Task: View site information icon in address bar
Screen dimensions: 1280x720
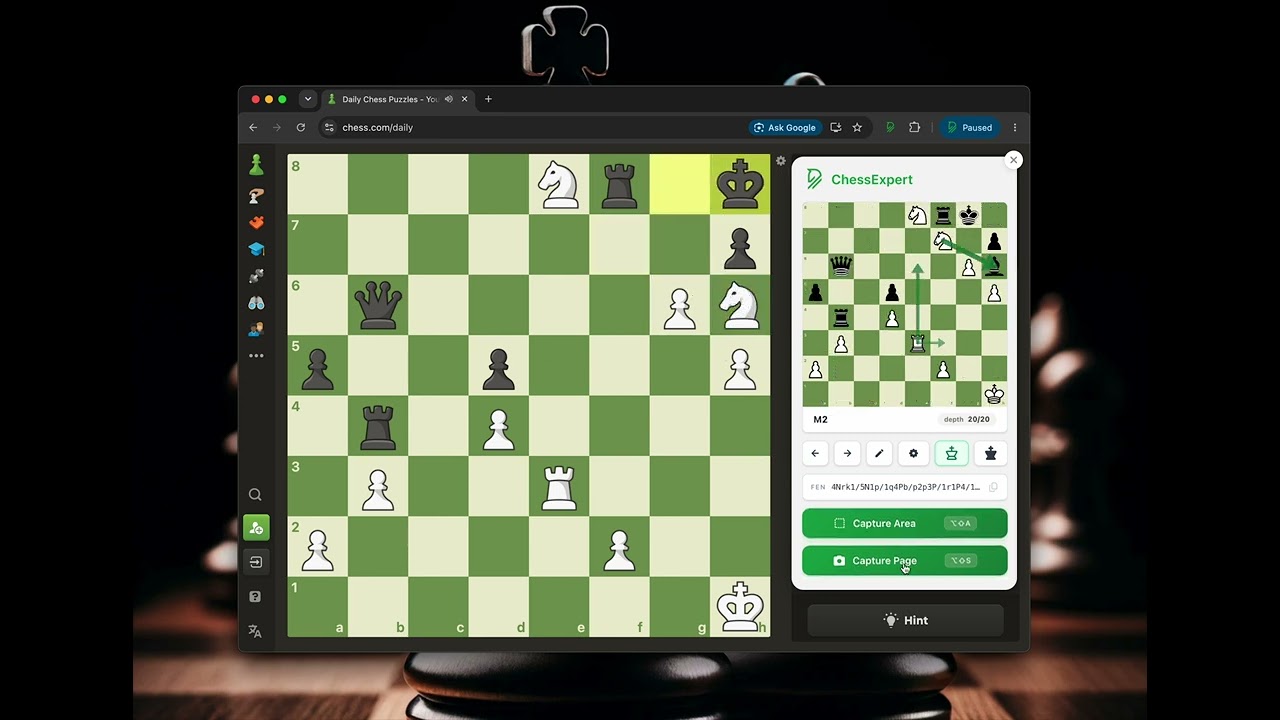Action: pos(329,127)
